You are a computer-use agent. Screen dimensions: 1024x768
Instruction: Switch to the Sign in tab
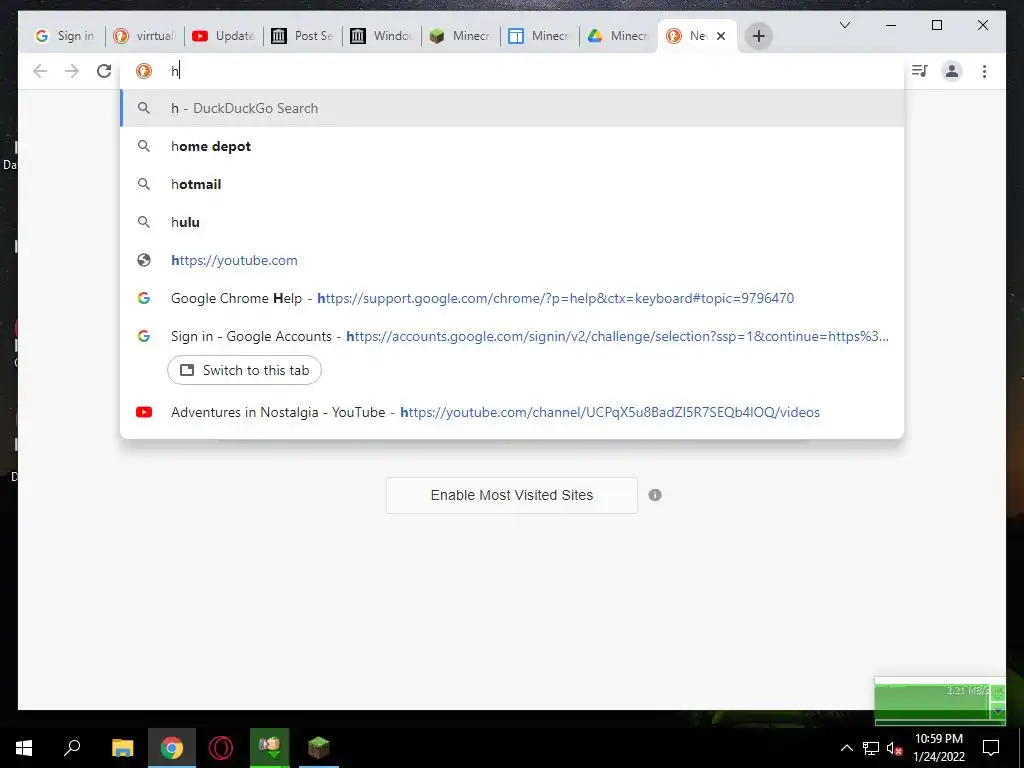[x=65, y=36]
